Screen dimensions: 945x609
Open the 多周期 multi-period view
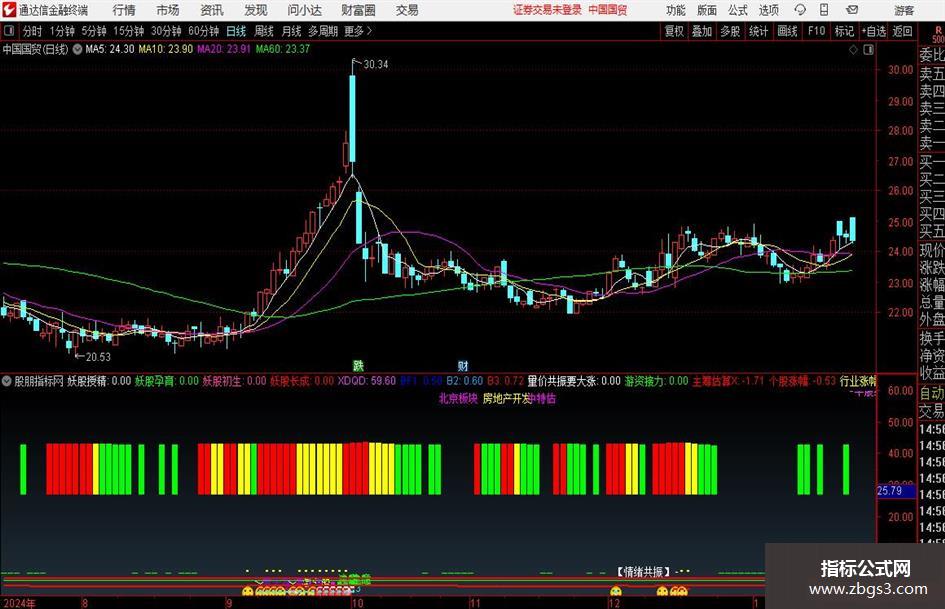click(x=323, y=31)
